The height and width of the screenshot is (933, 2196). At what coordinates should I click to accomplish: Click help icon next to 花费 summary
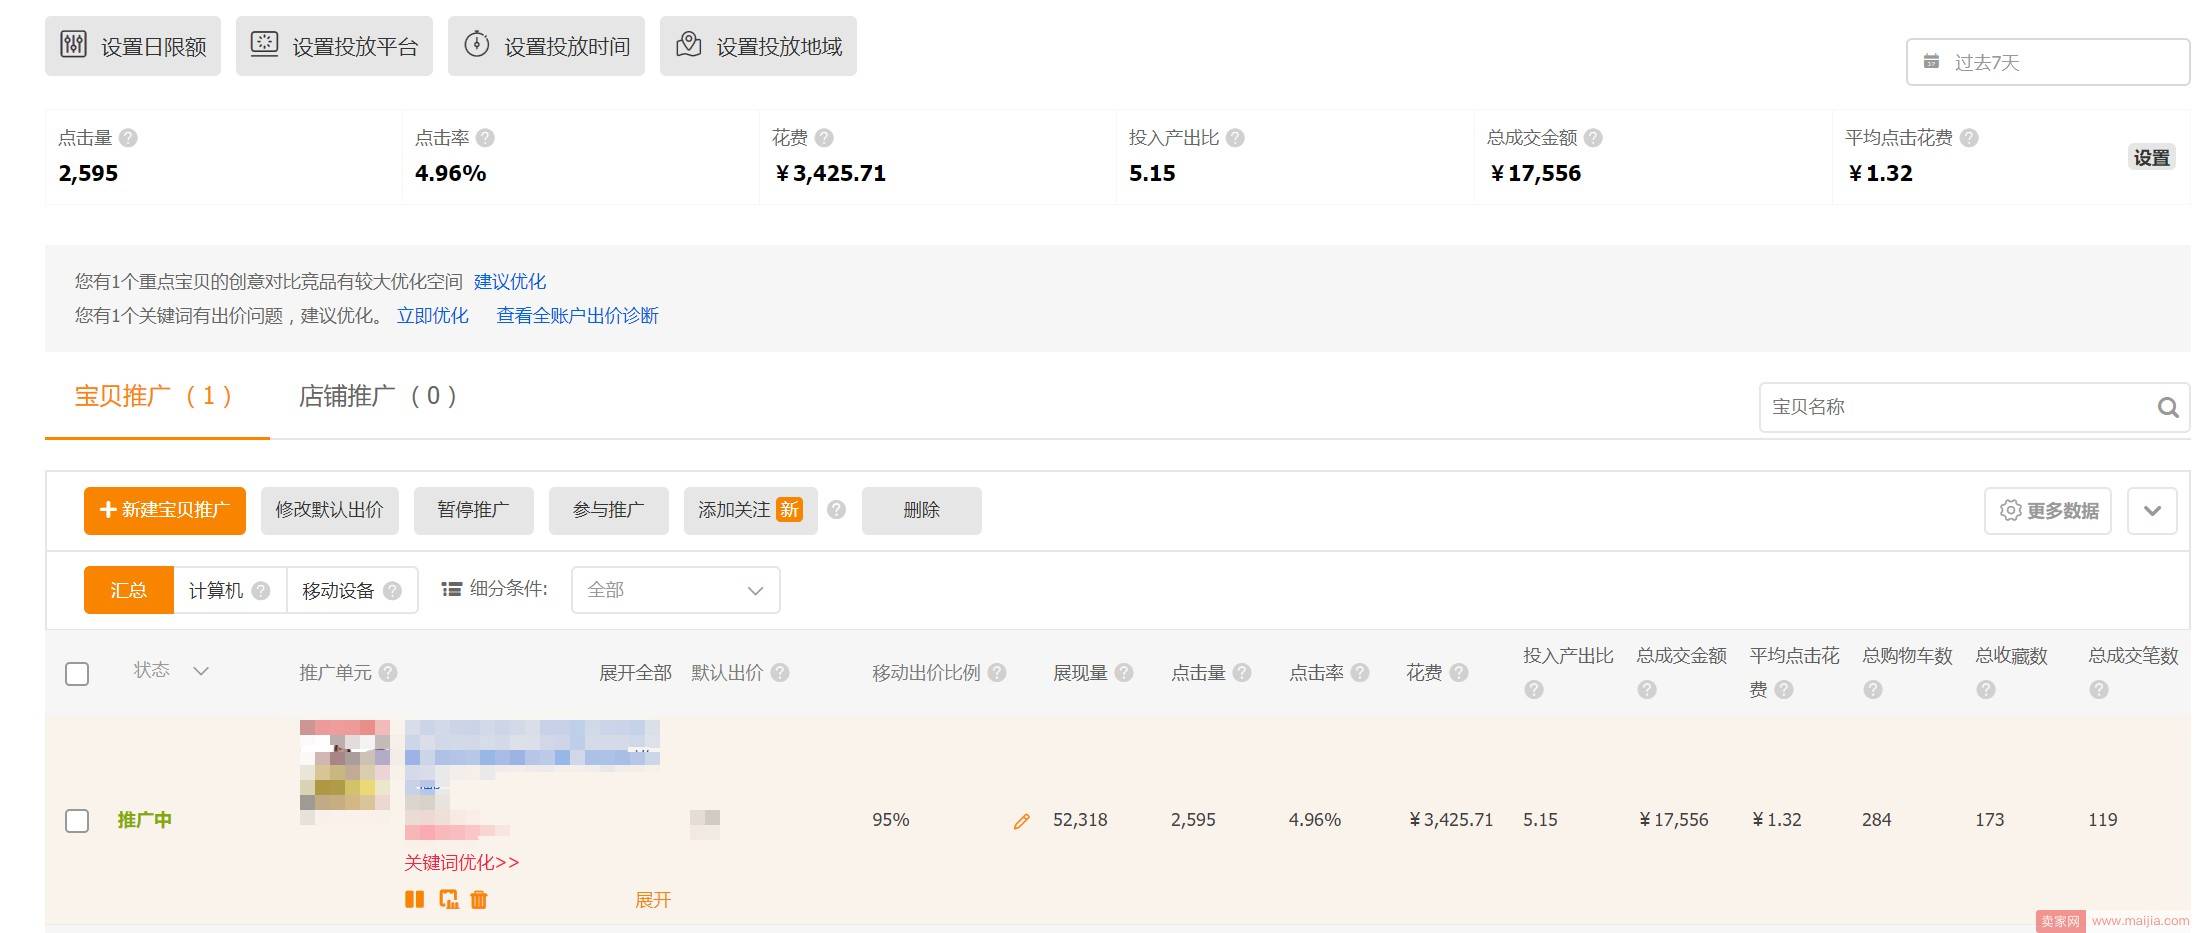(x=824, y=138)
